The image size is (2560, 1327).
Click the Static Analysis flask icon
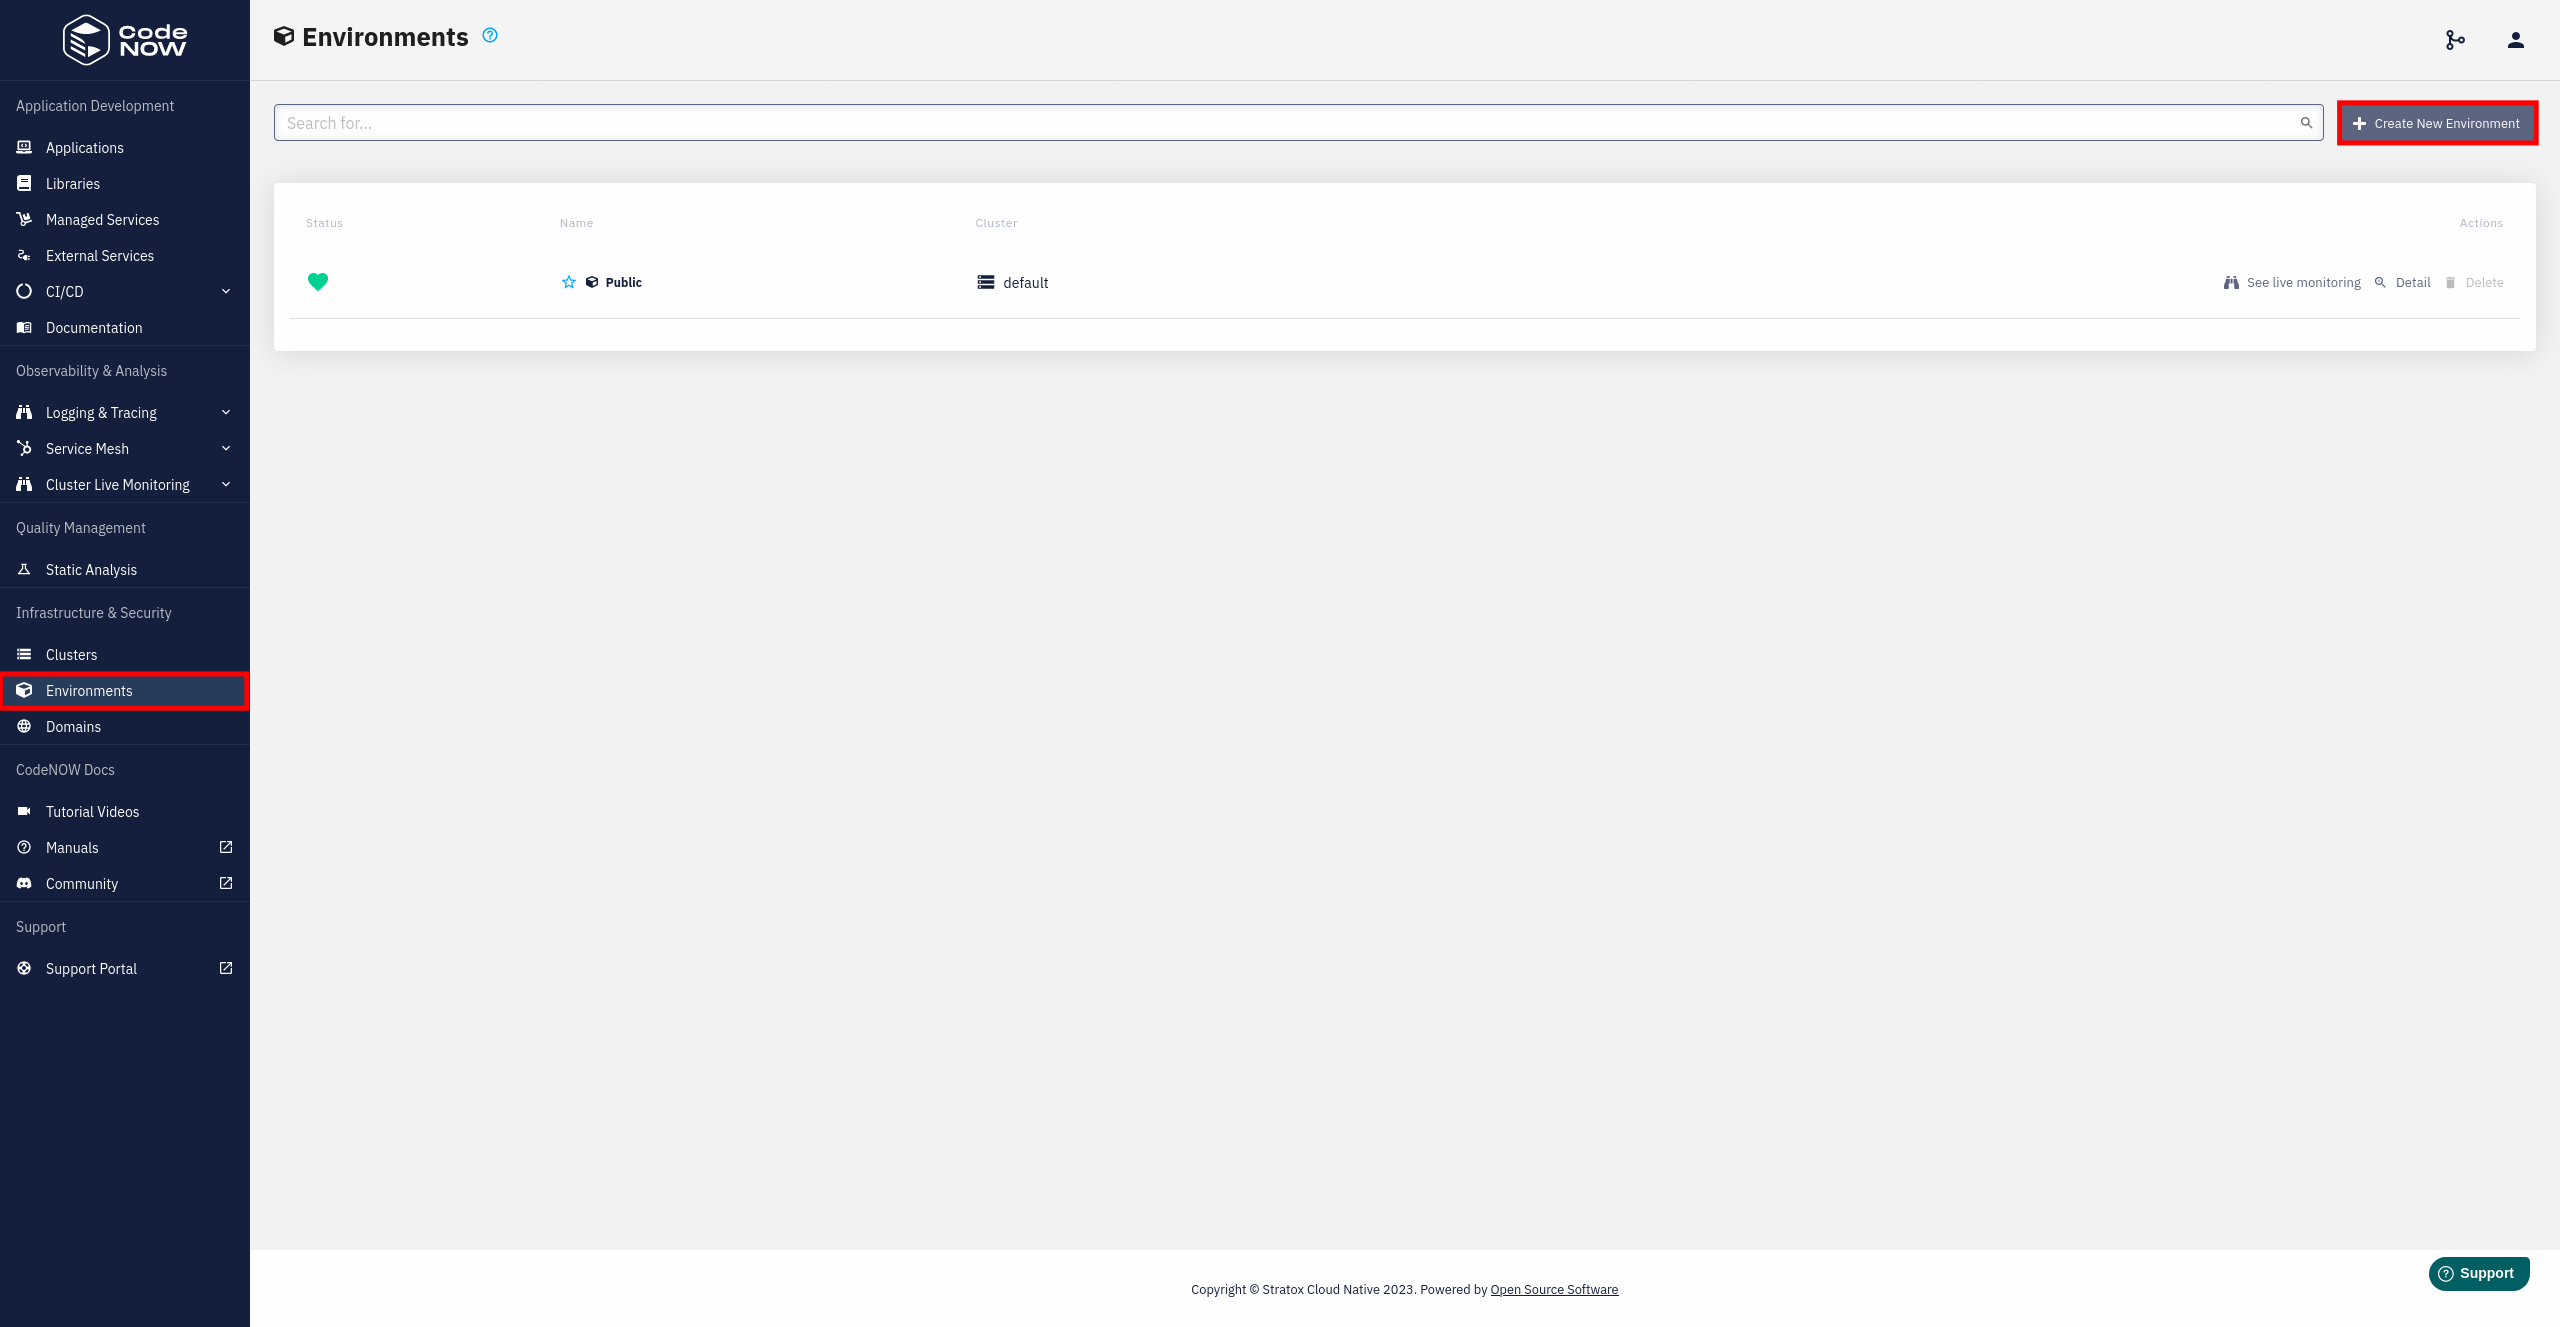[24, 569]
